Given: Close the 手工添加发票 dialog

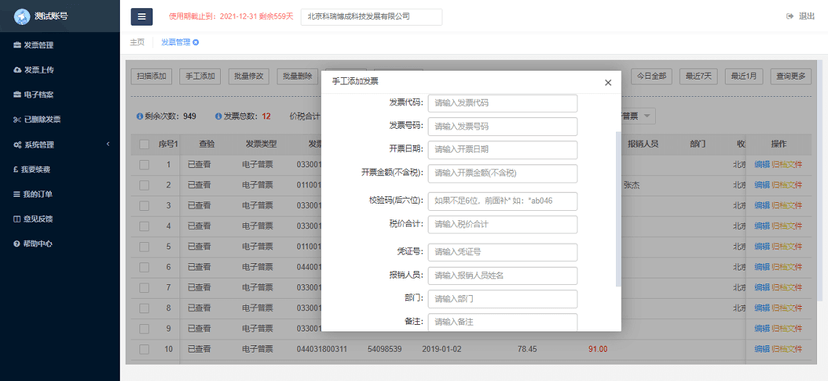Looking at the screenshot, I should (x=608, y=82).
